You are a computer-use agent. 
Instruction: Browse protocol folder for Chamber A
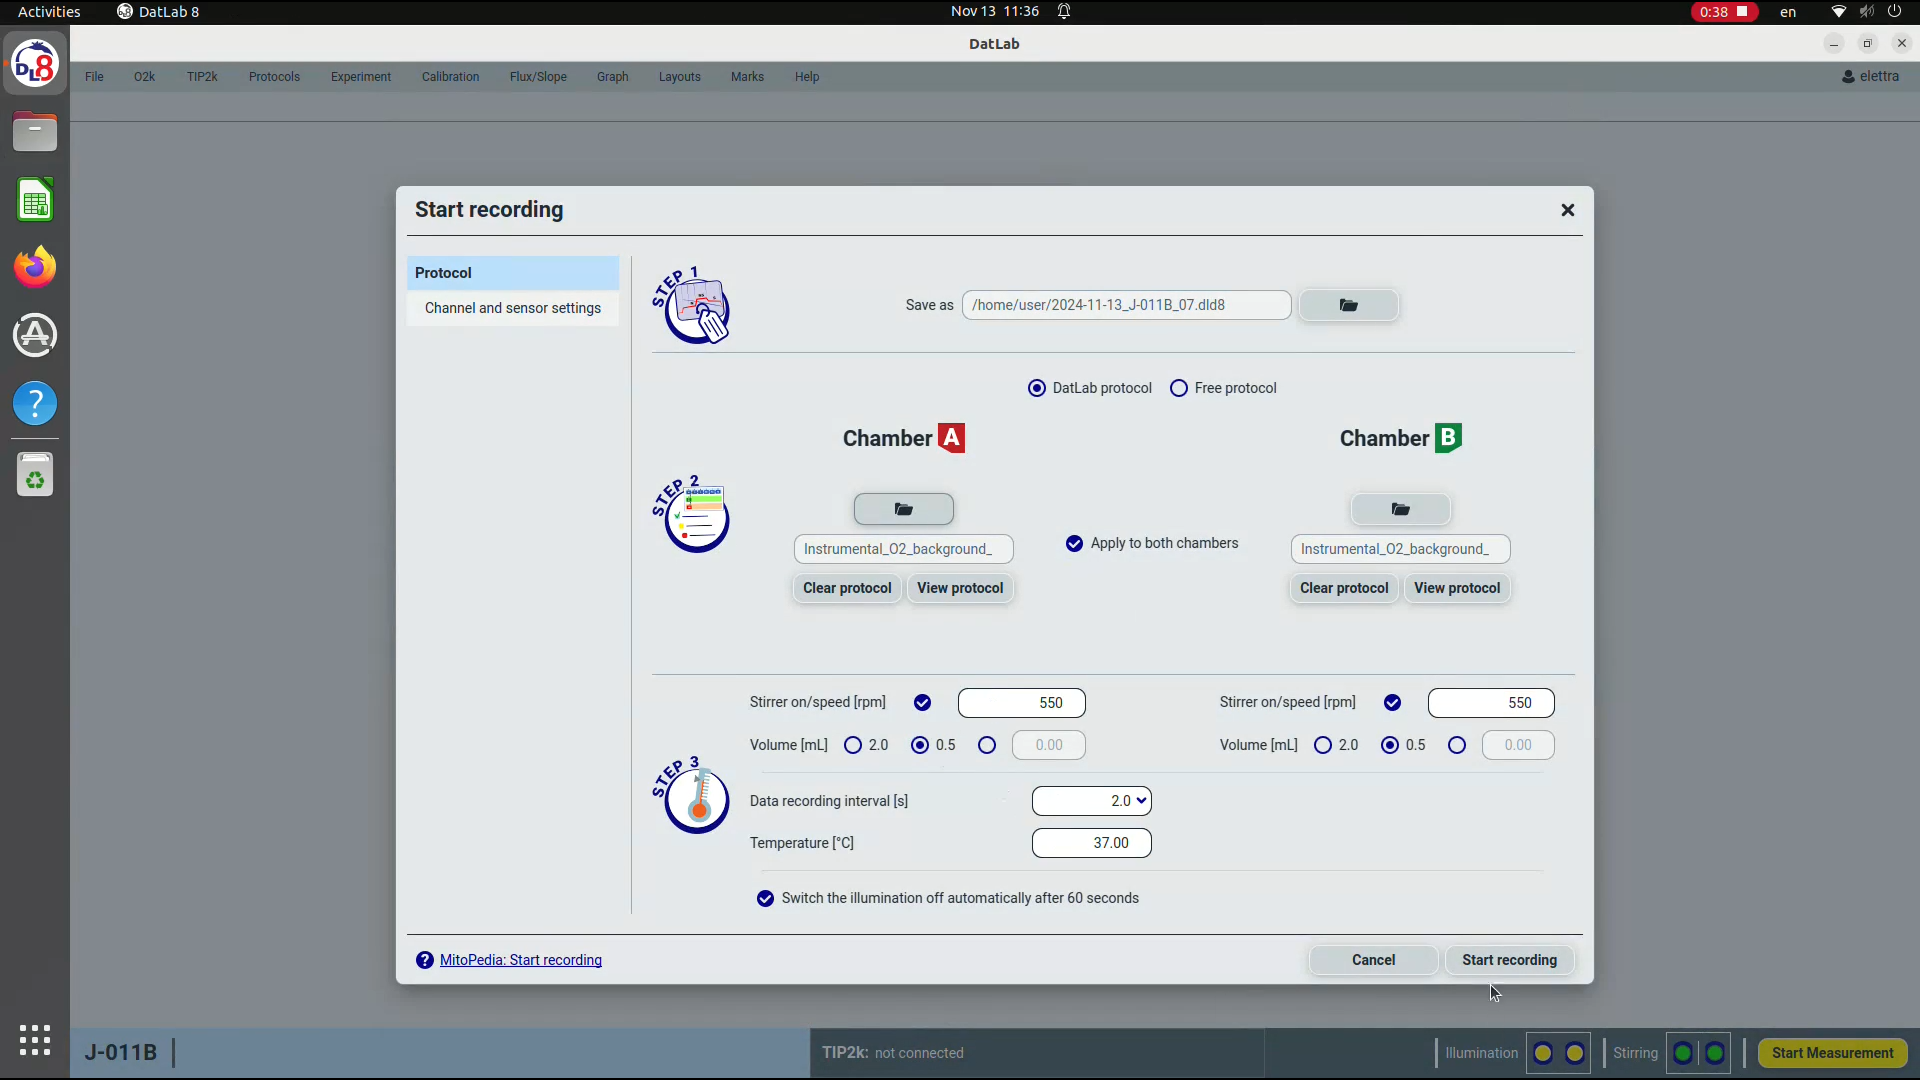[x=903, y=509]
